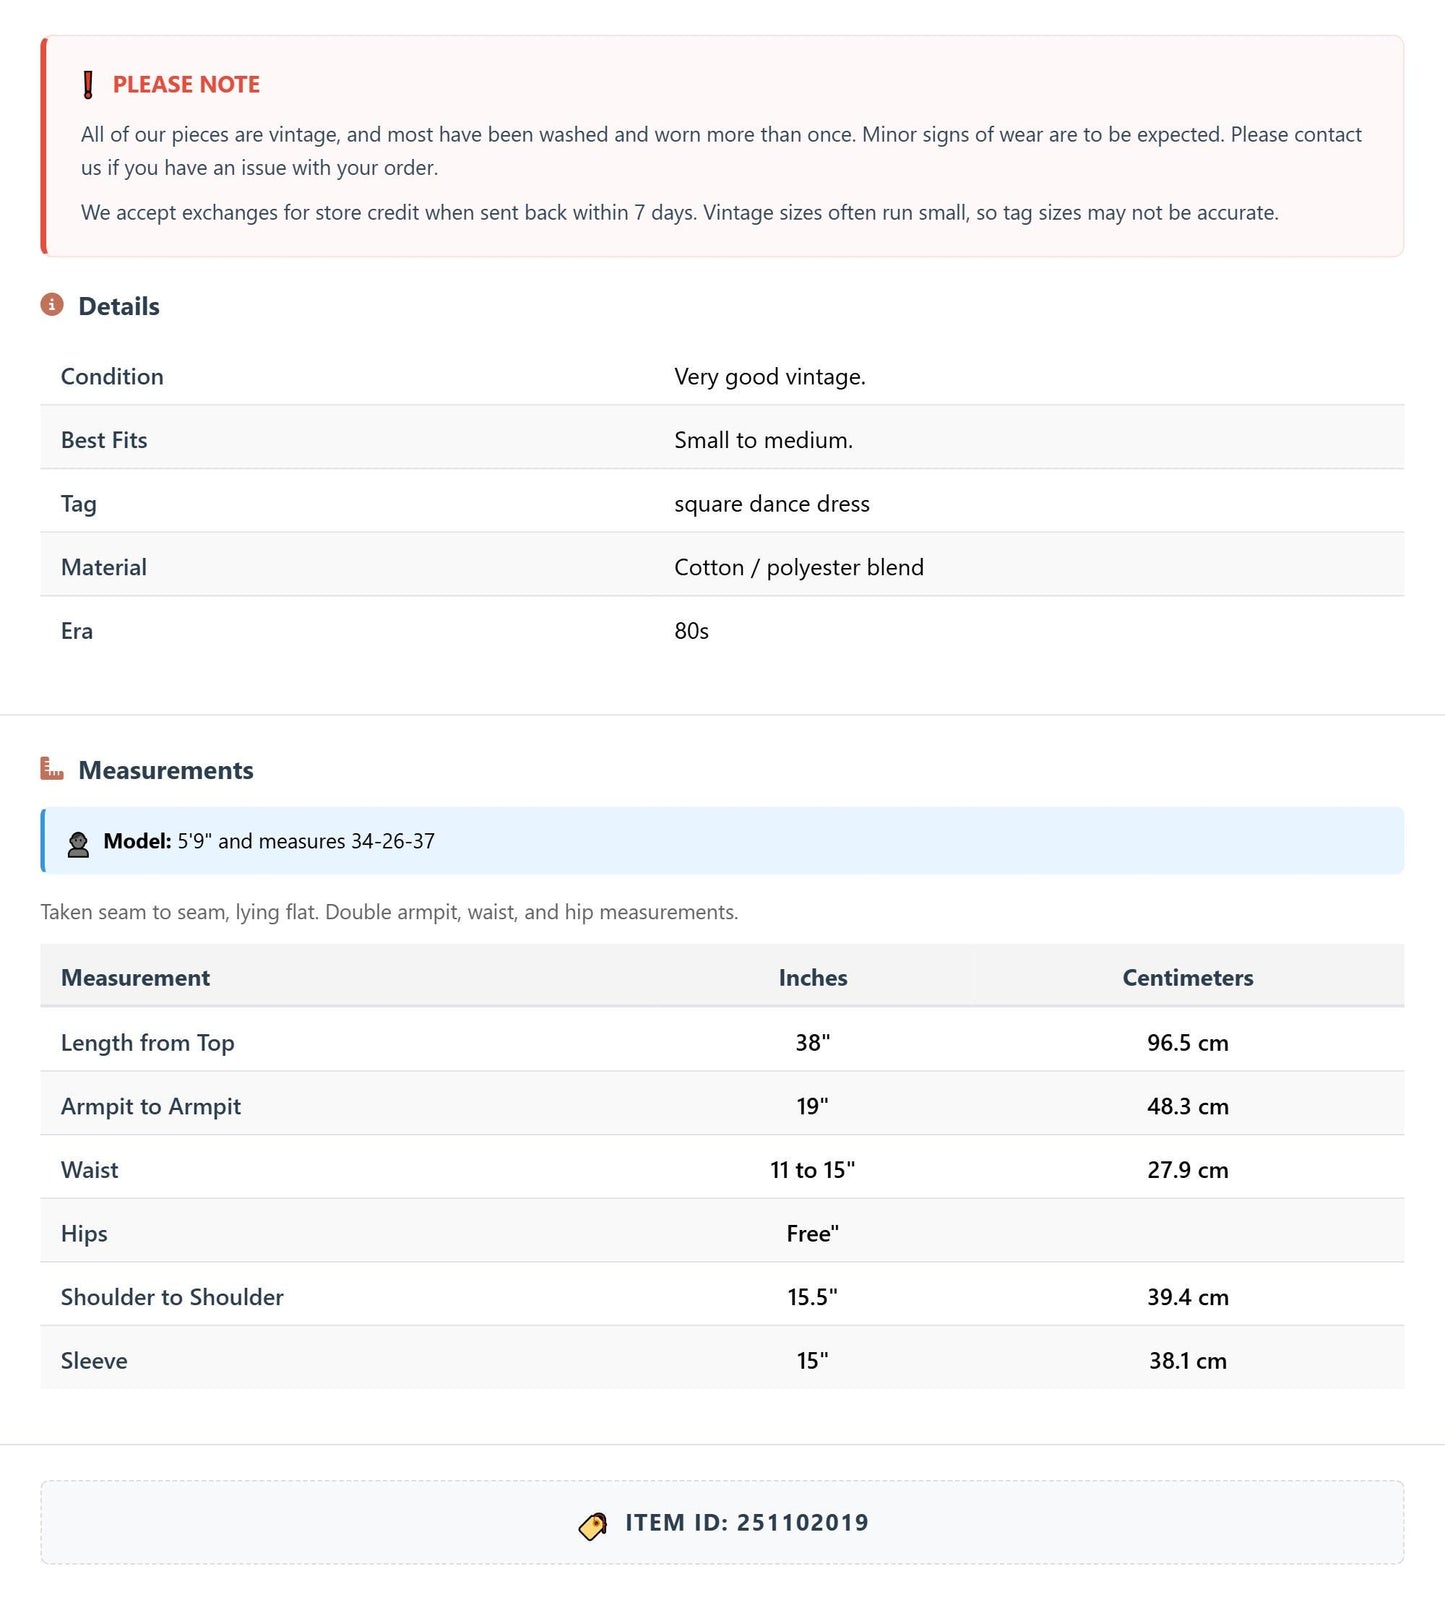
Task: Click the Hips row Free value
Action: click(x=813, y=1233)
